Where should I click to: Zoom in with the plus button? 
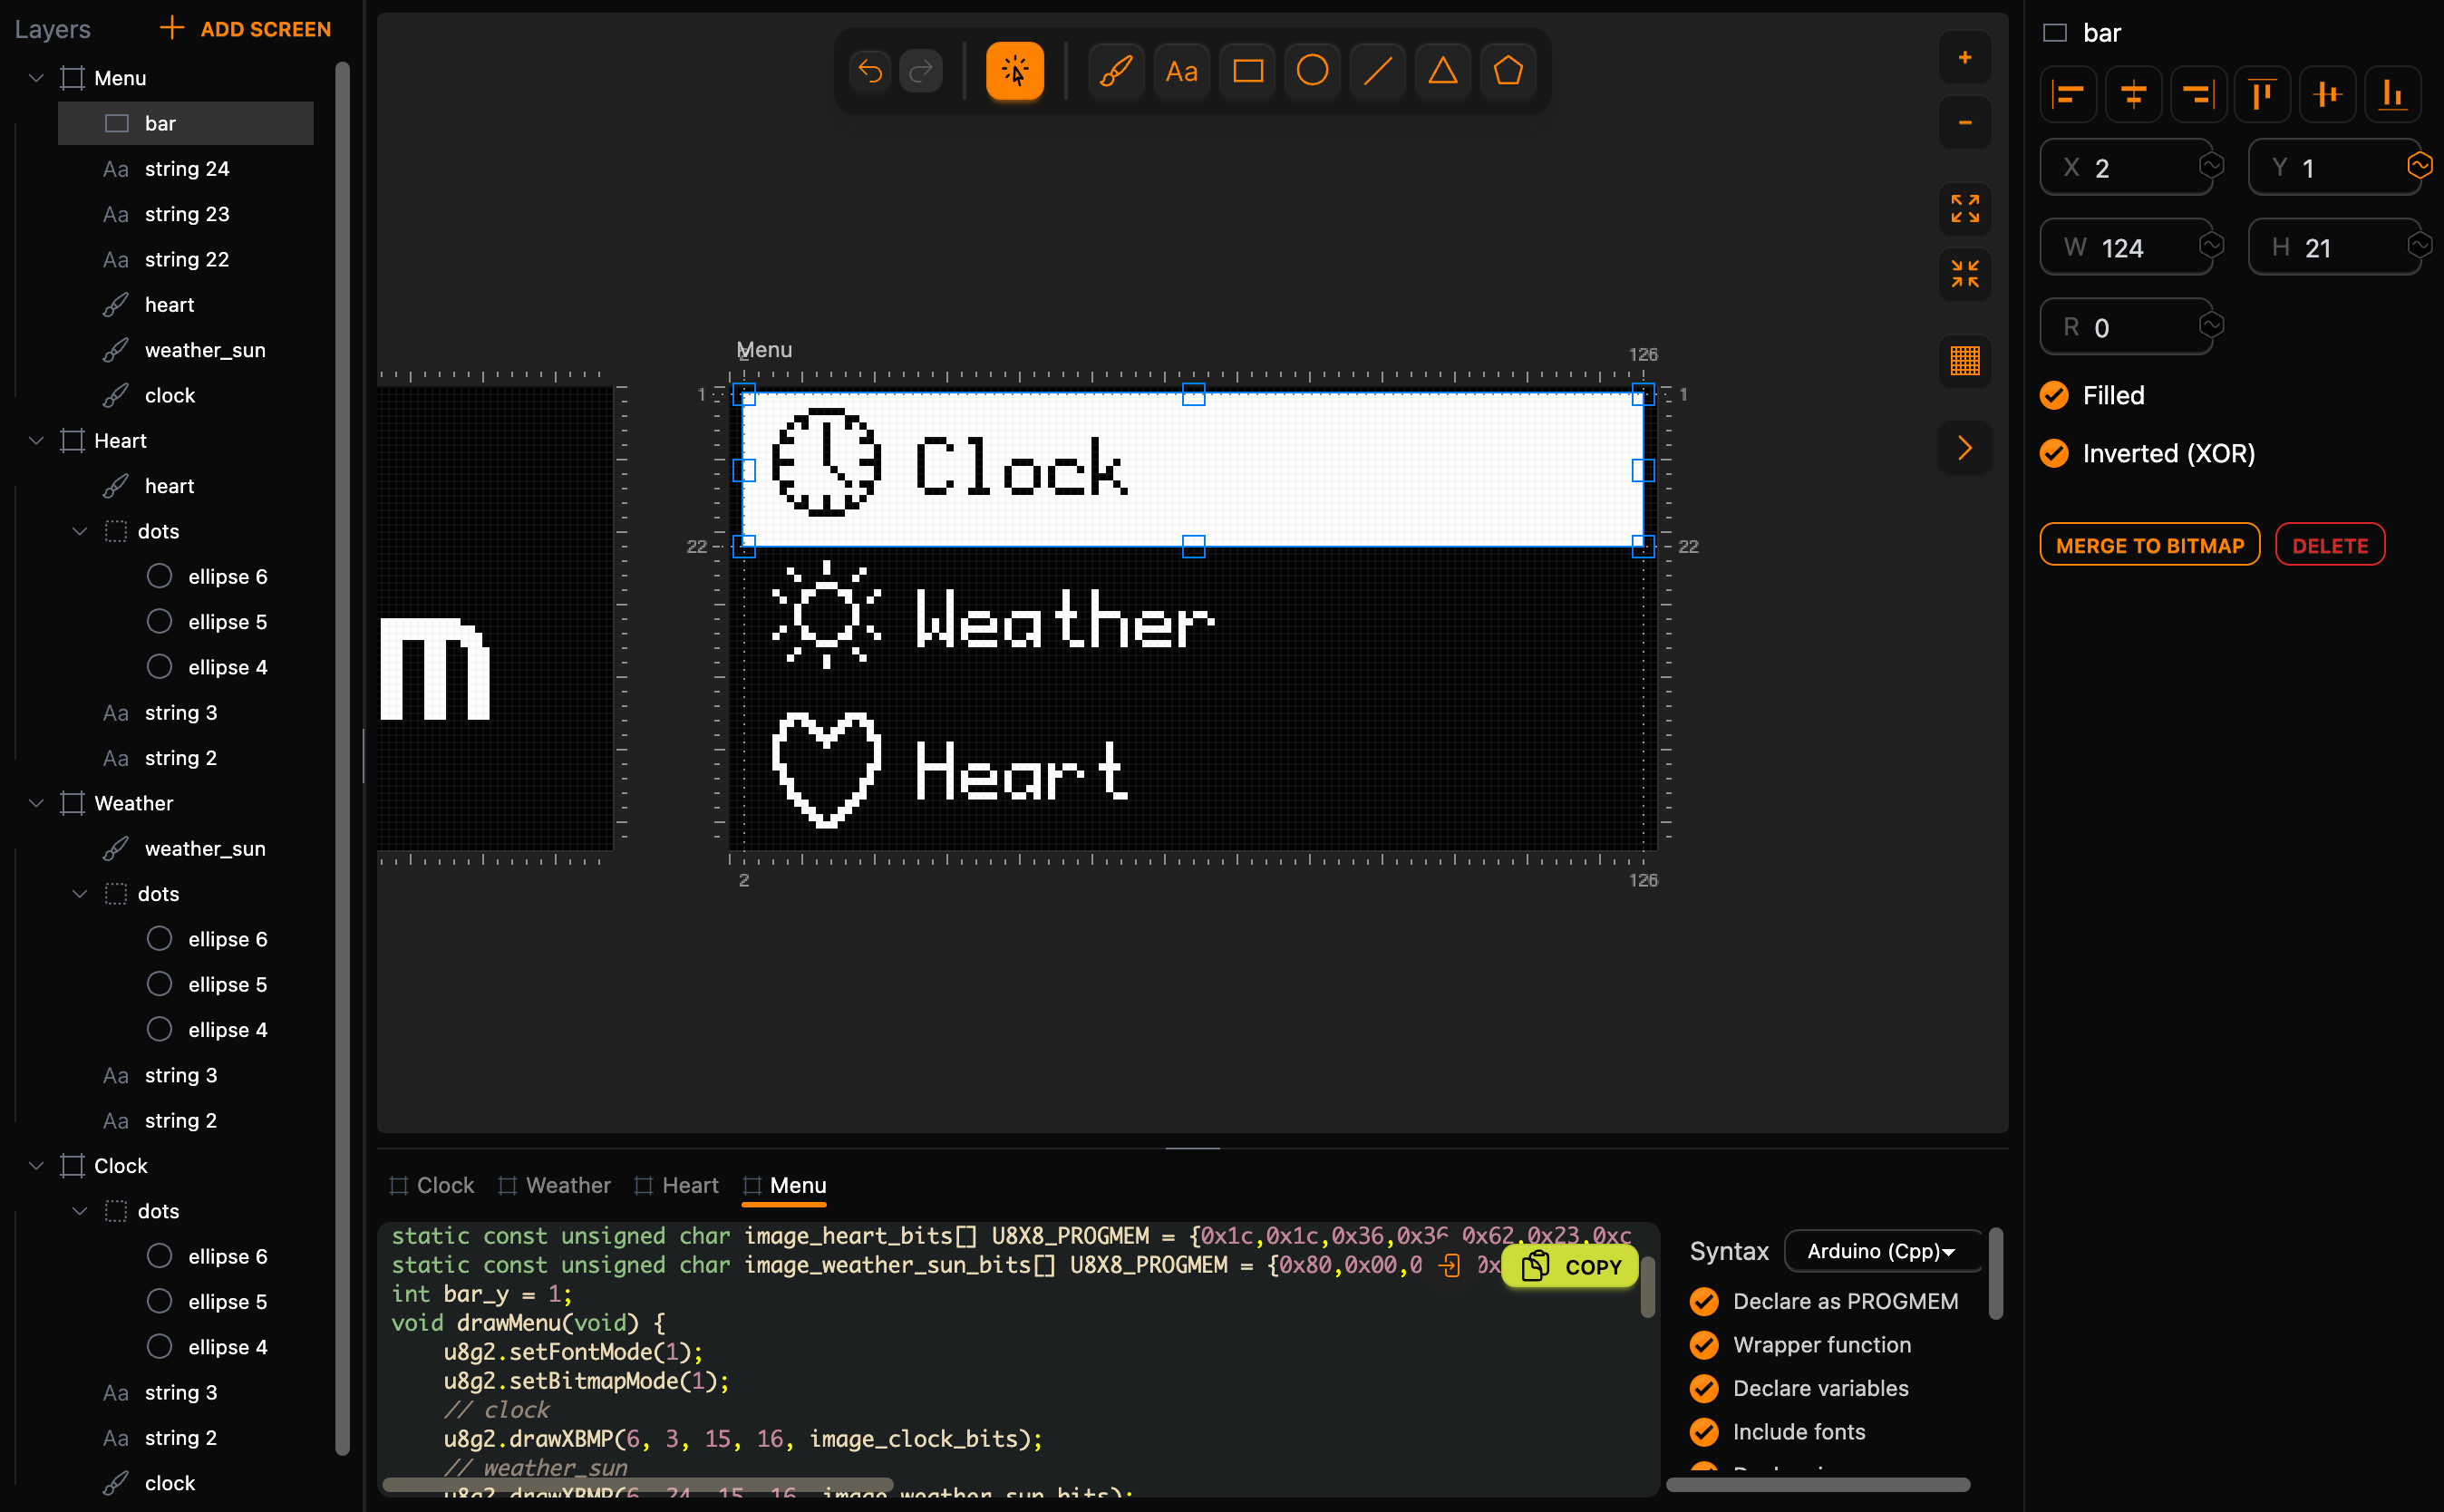(1965, 58)
